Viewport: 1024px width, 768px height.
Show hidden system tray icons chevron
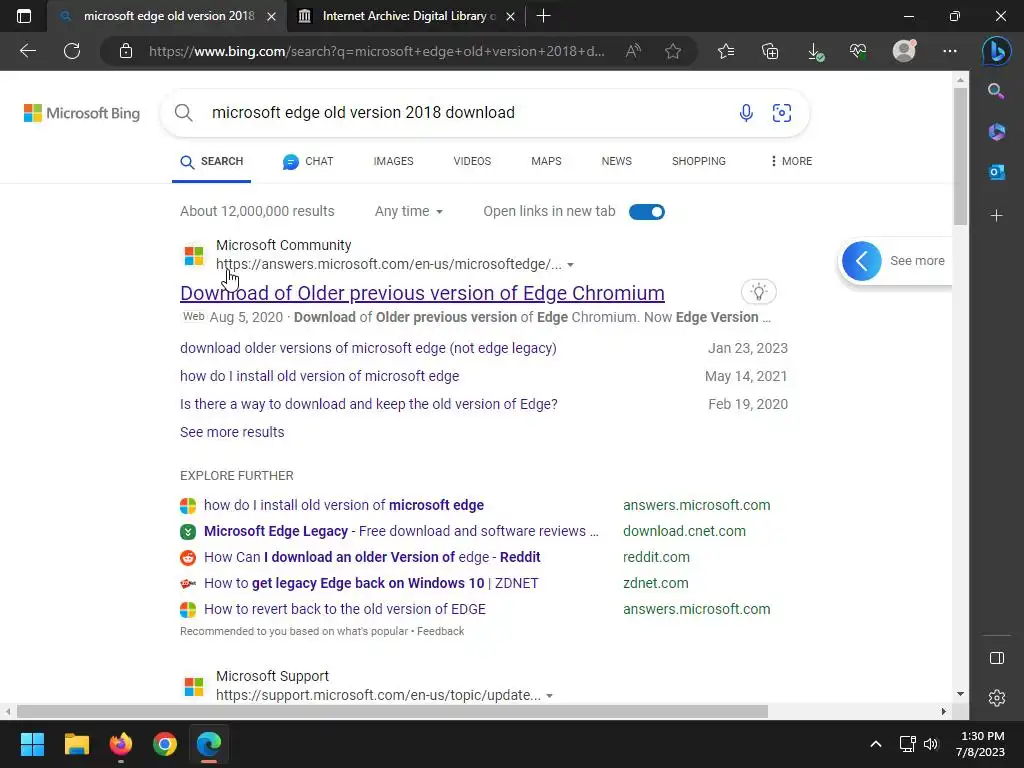click(876, 744)
